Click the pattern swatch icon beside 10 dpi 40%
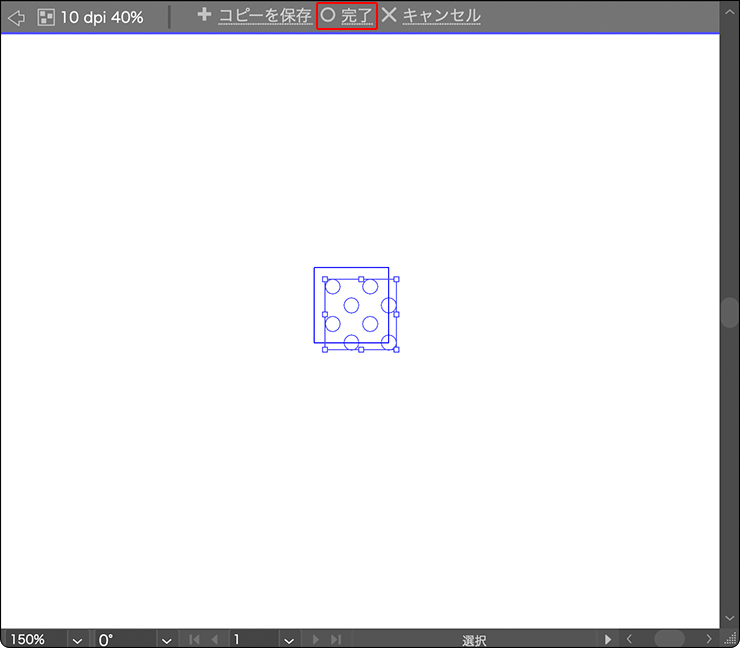 click(46, 17)
